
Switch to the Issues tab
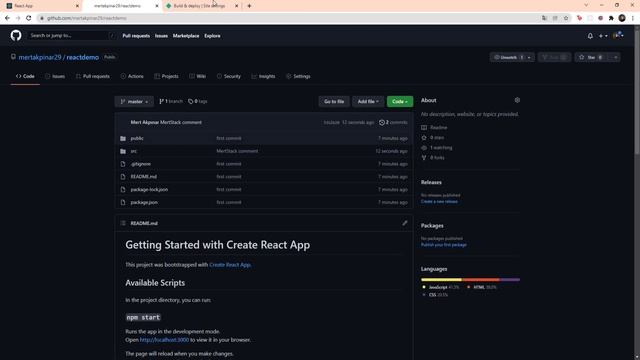click(55, 76)
